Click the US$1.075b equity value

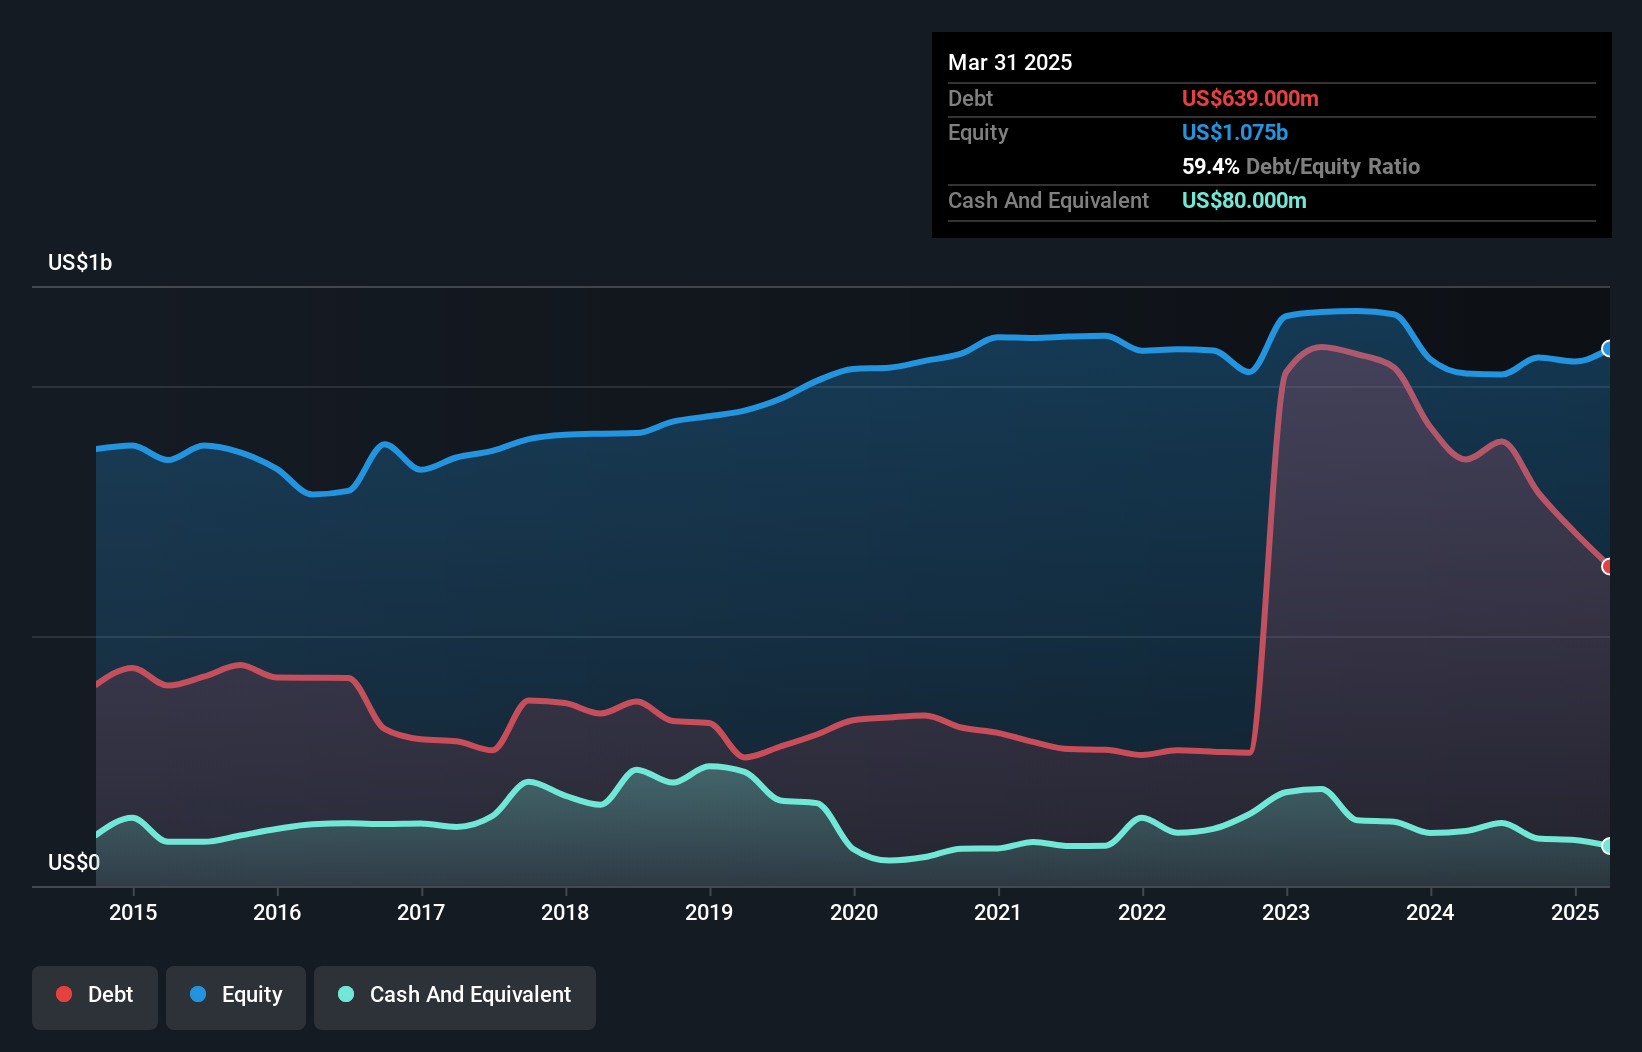1235,132
